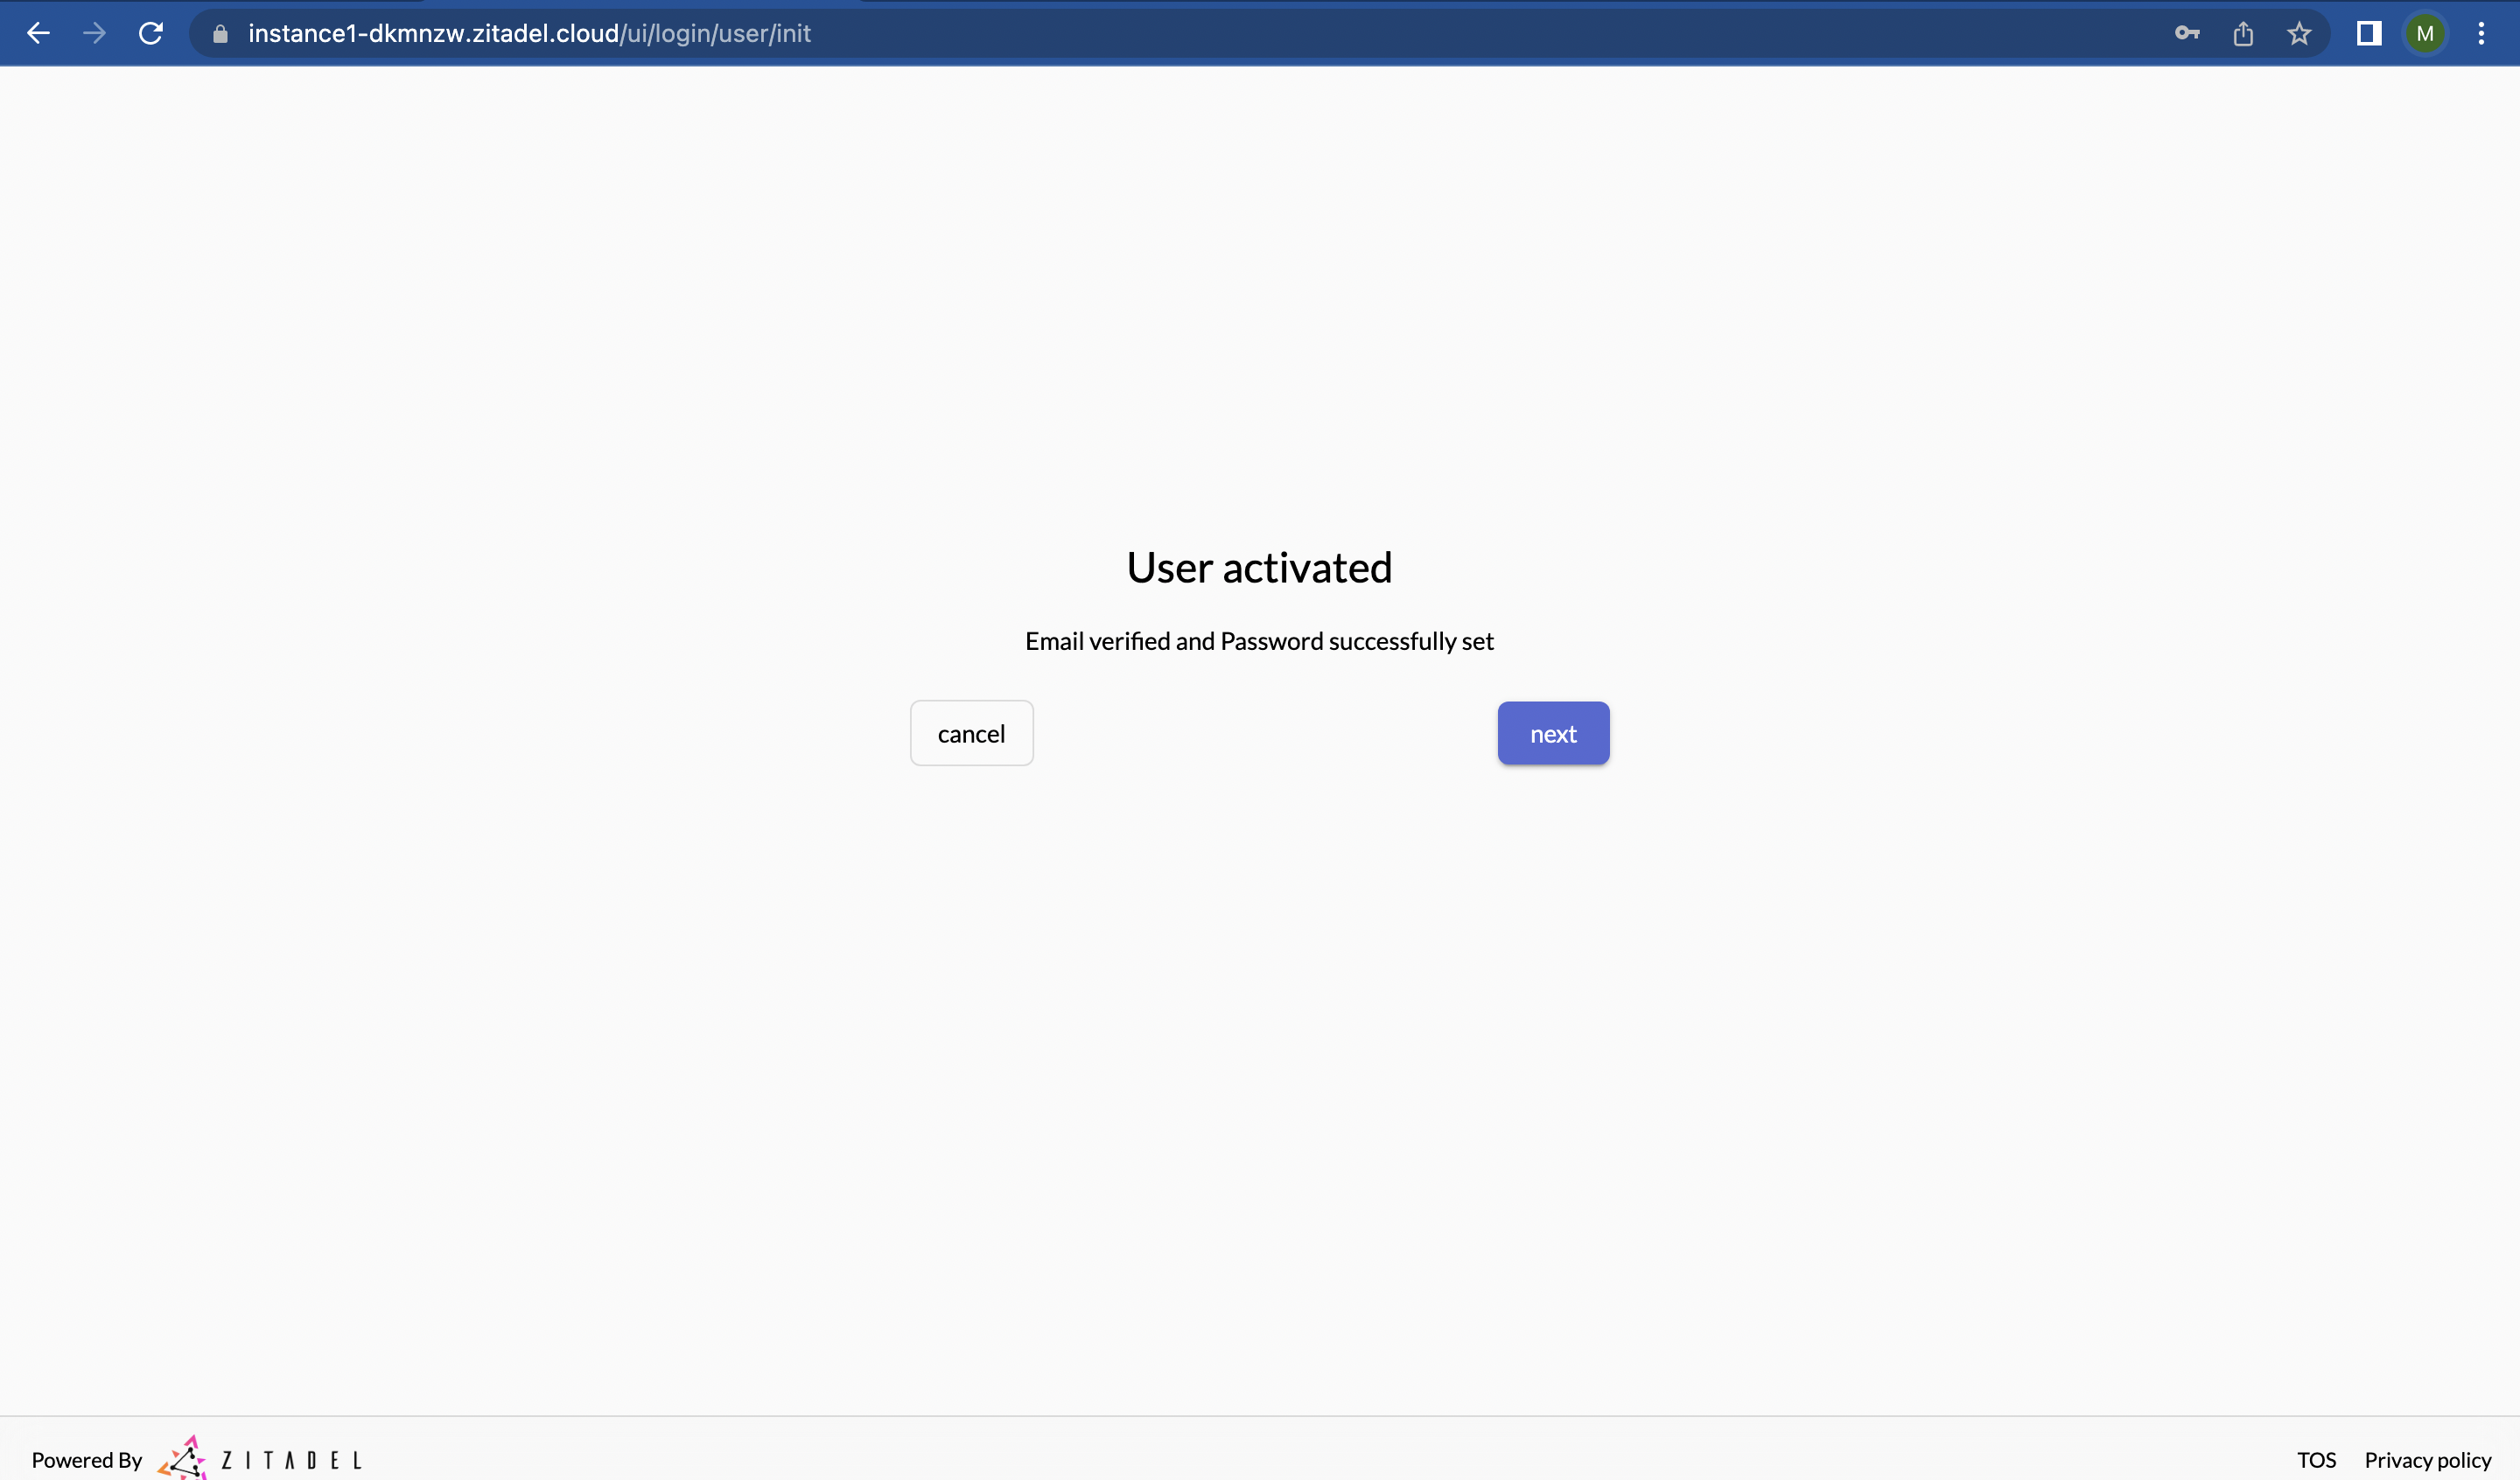
Task: Open the TOS link
Action: [x=2316, y=1460]
